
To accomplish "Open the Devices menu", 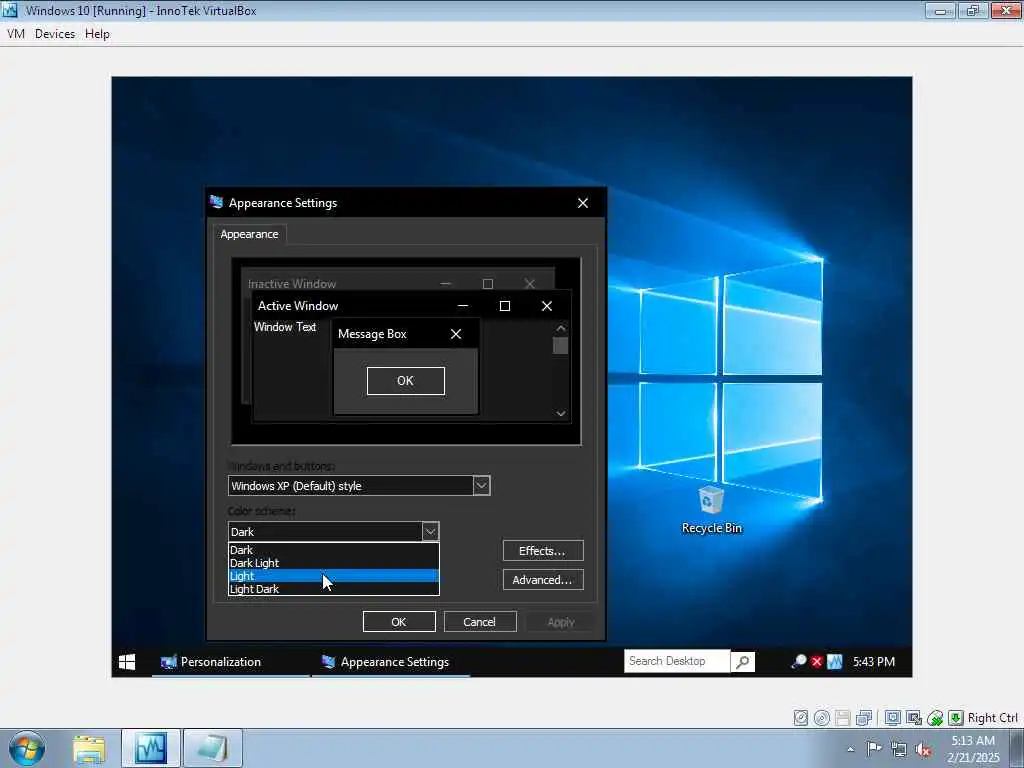I will tap(55, 34).
